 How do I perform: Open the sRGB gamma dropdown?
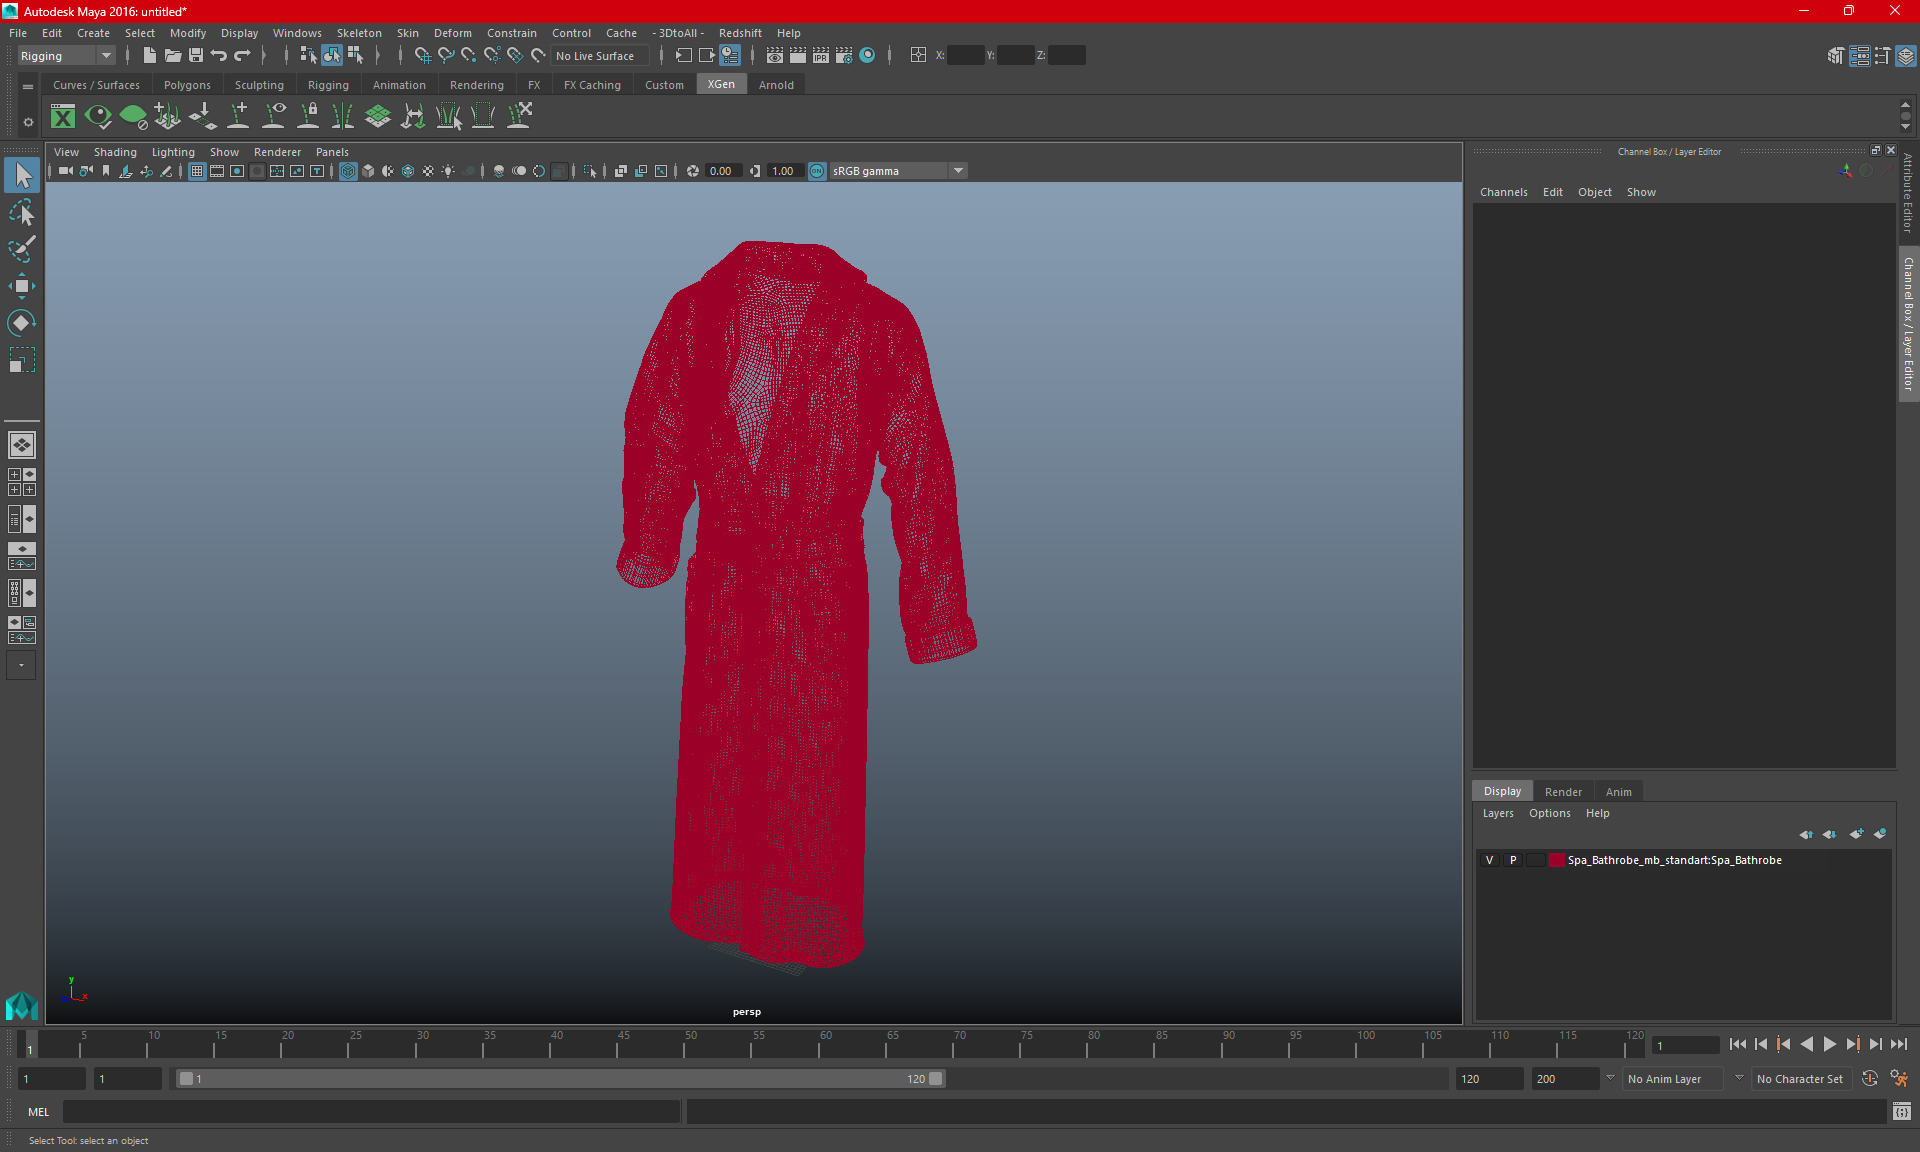(x=898, y=171)
